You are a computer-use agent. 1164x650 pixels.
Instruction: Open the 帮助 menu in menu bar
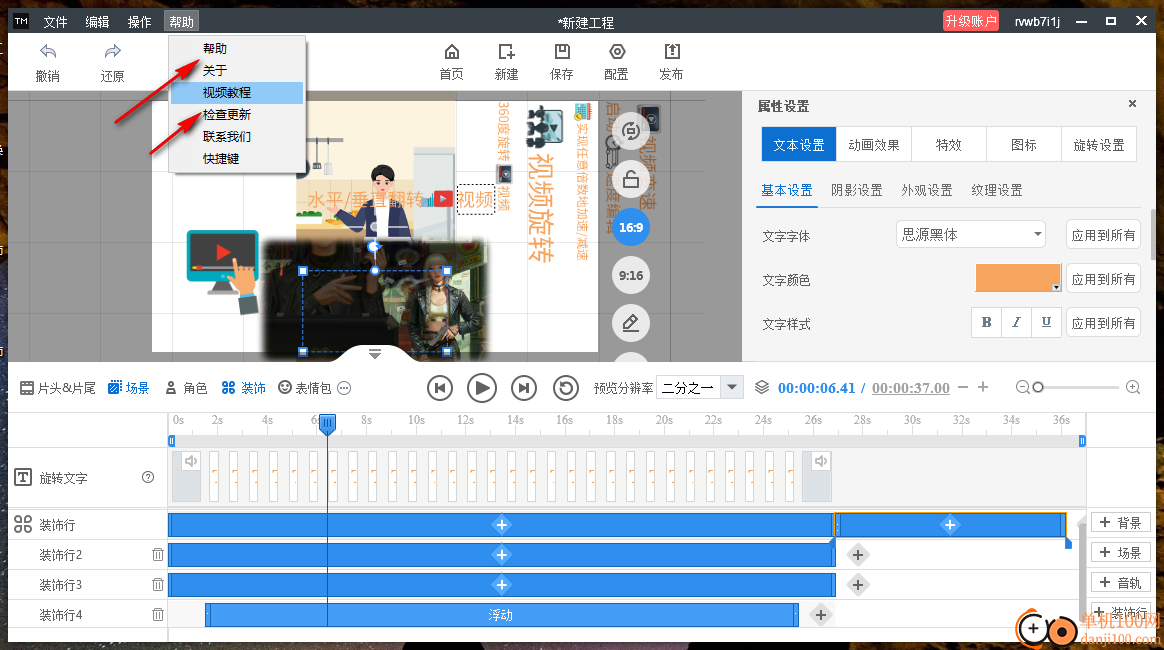pyautogui.click(x=181, y=22)
